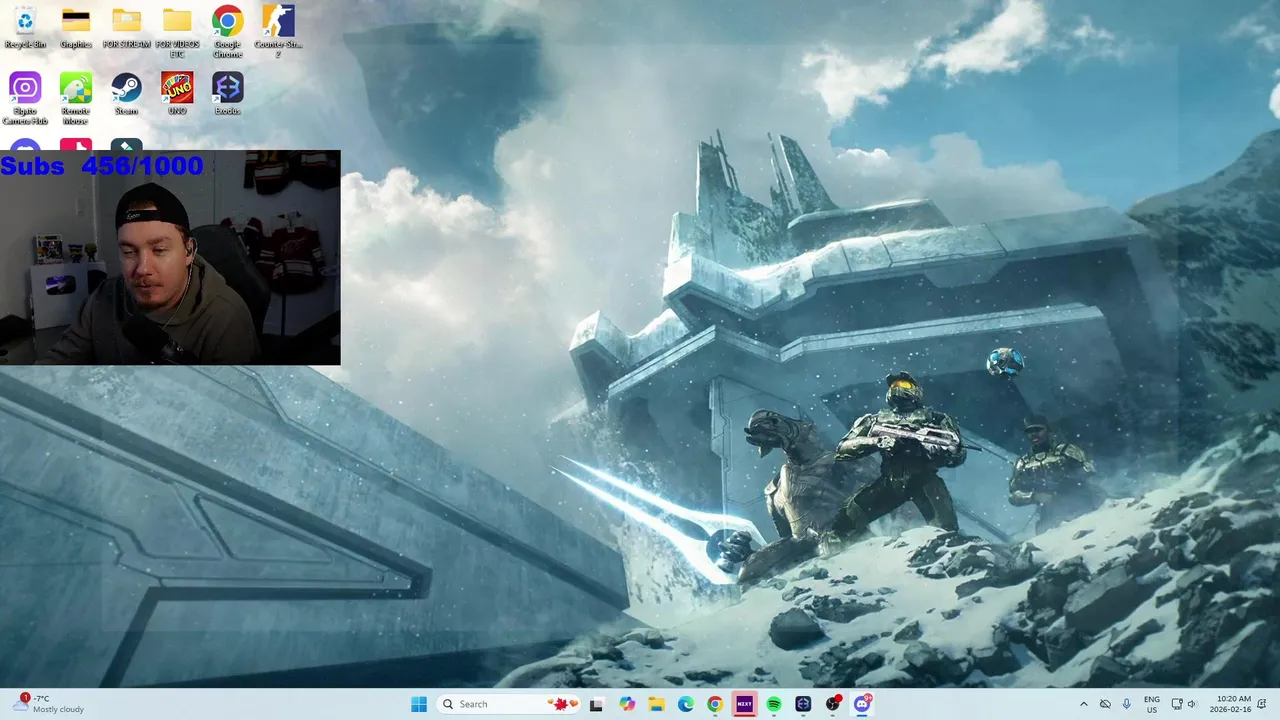Open the clock showing 10:20 AM
This screenshot has width=1280, height=720.
(1233, 704)
